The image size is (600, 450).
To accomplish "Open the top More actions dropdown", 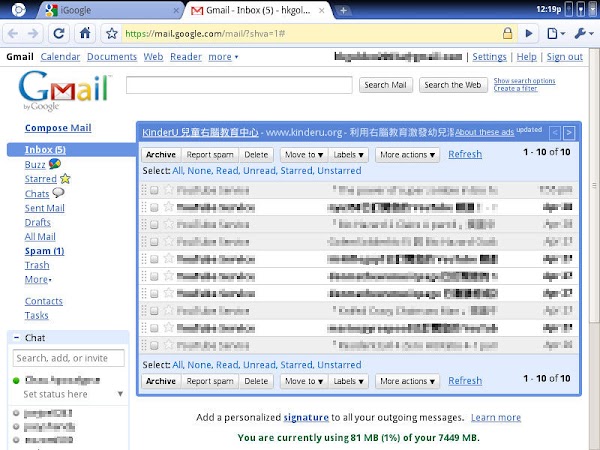I will (407, 155).
